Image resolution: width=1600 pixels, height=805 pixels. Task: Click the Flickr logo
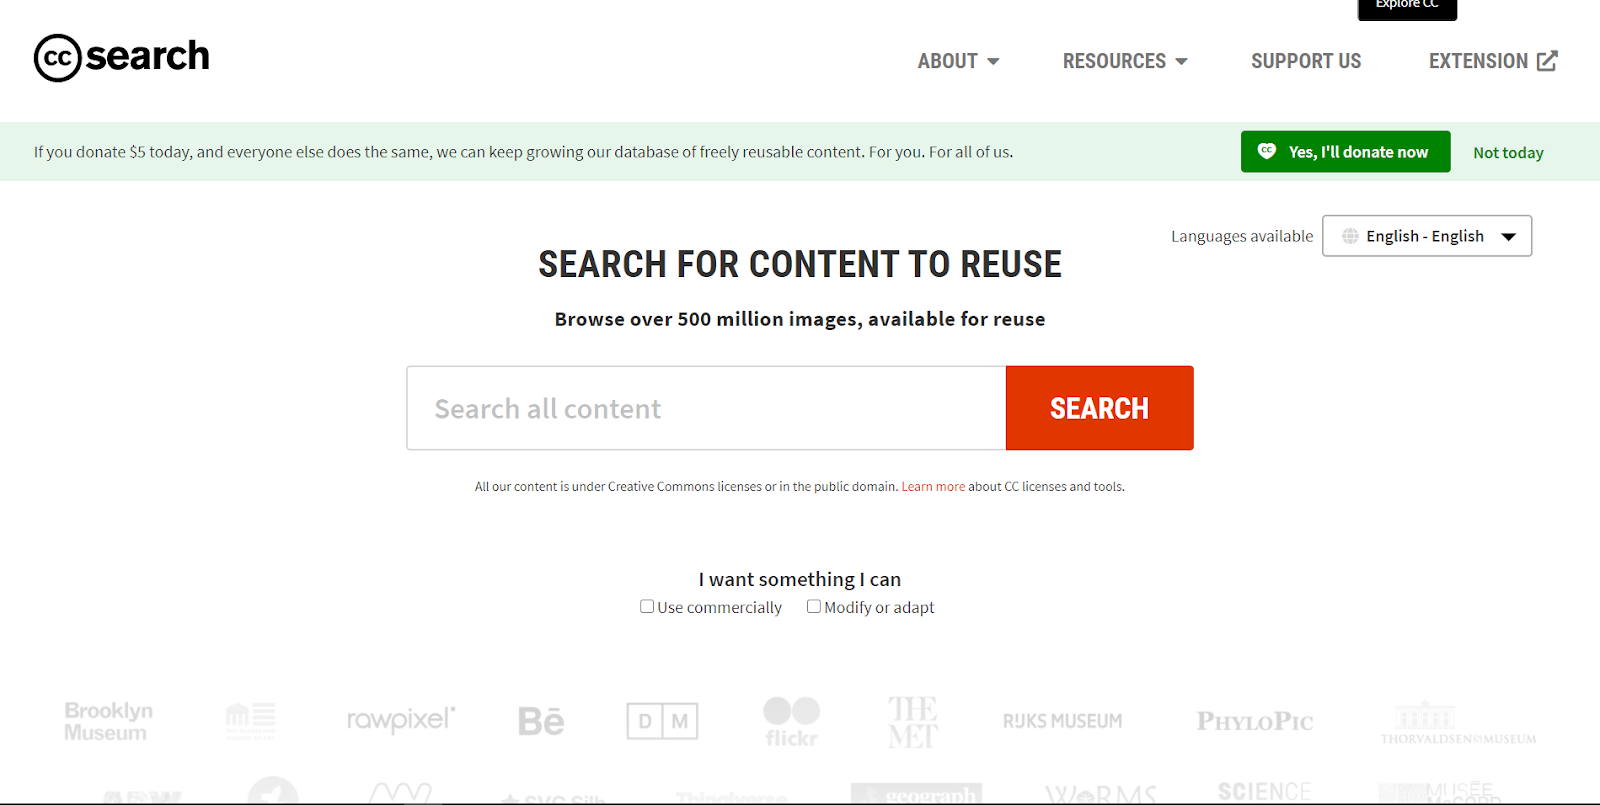[x=791, y=721]
